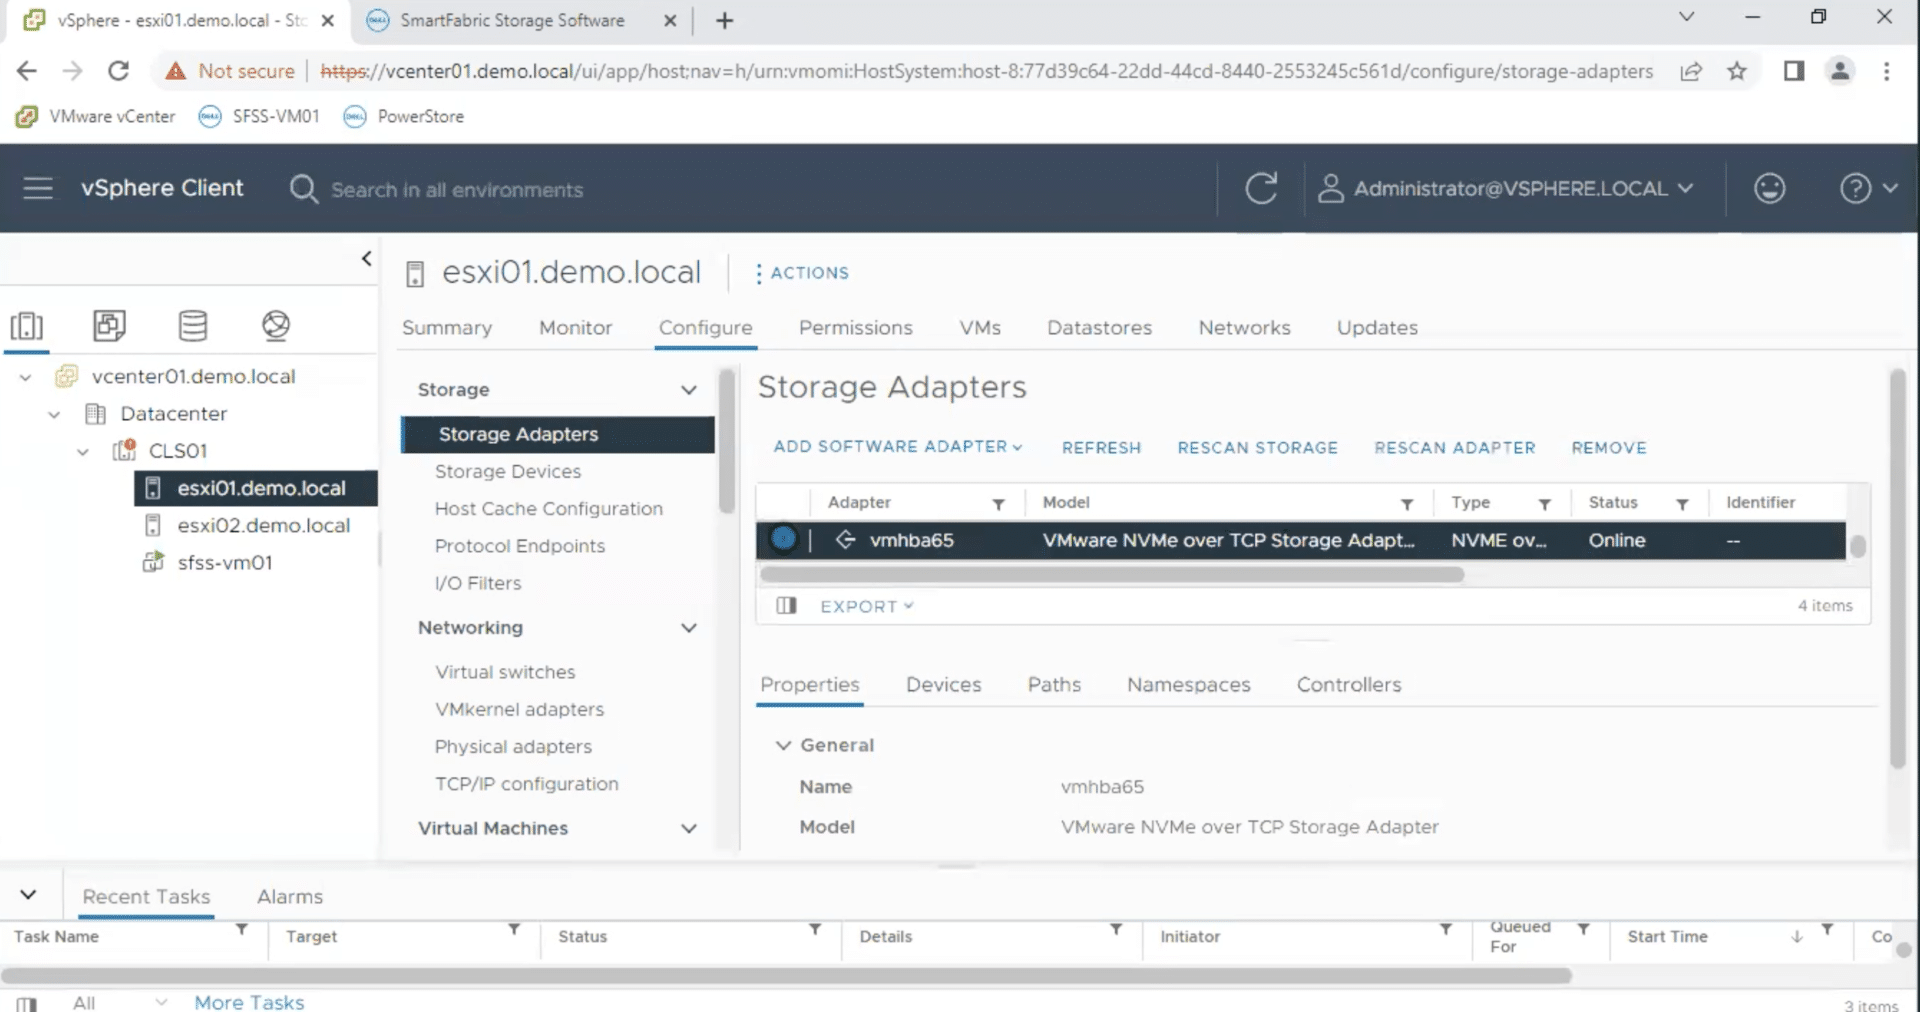1920x1012 pixels.
Task: Open the More Tasks link
Action: pyautogui.click(x=249, y=1002)
